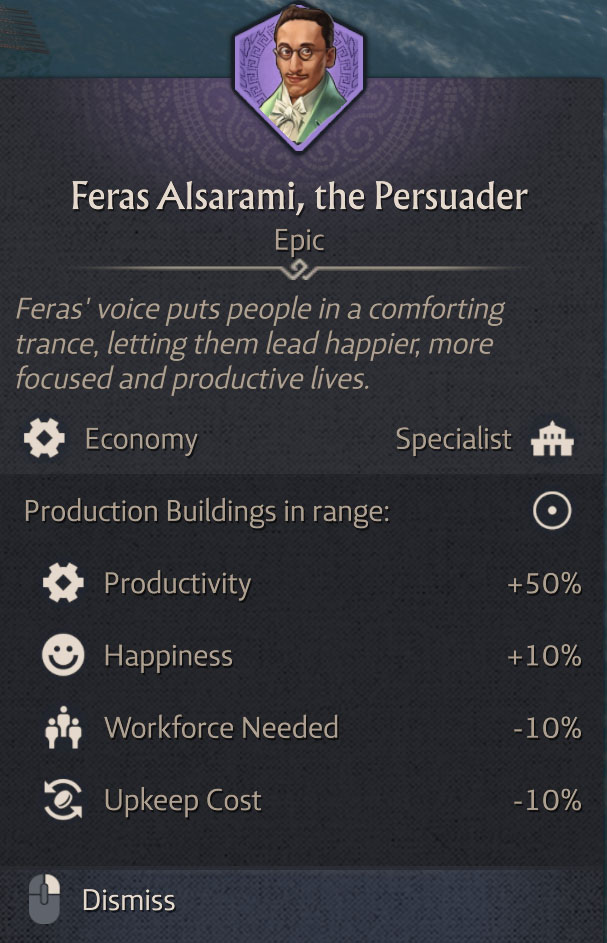Click the item name Feras Alsarami, the Persuader
Viewport: 607px width, 943px height.
tap(299, 196)
